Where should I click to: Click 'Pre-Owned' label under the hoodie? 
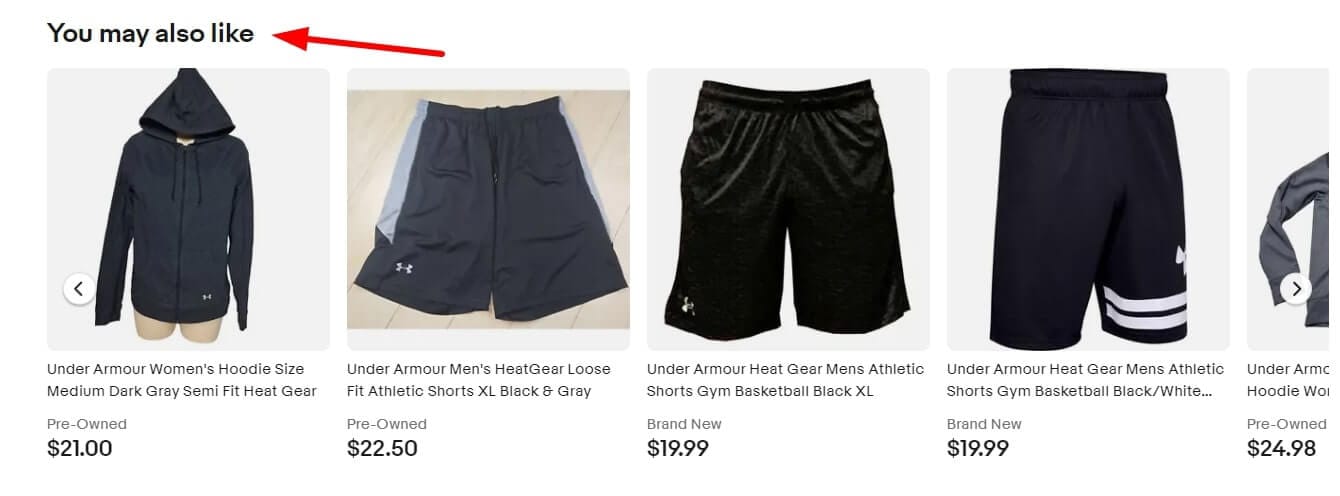[87, 424]
